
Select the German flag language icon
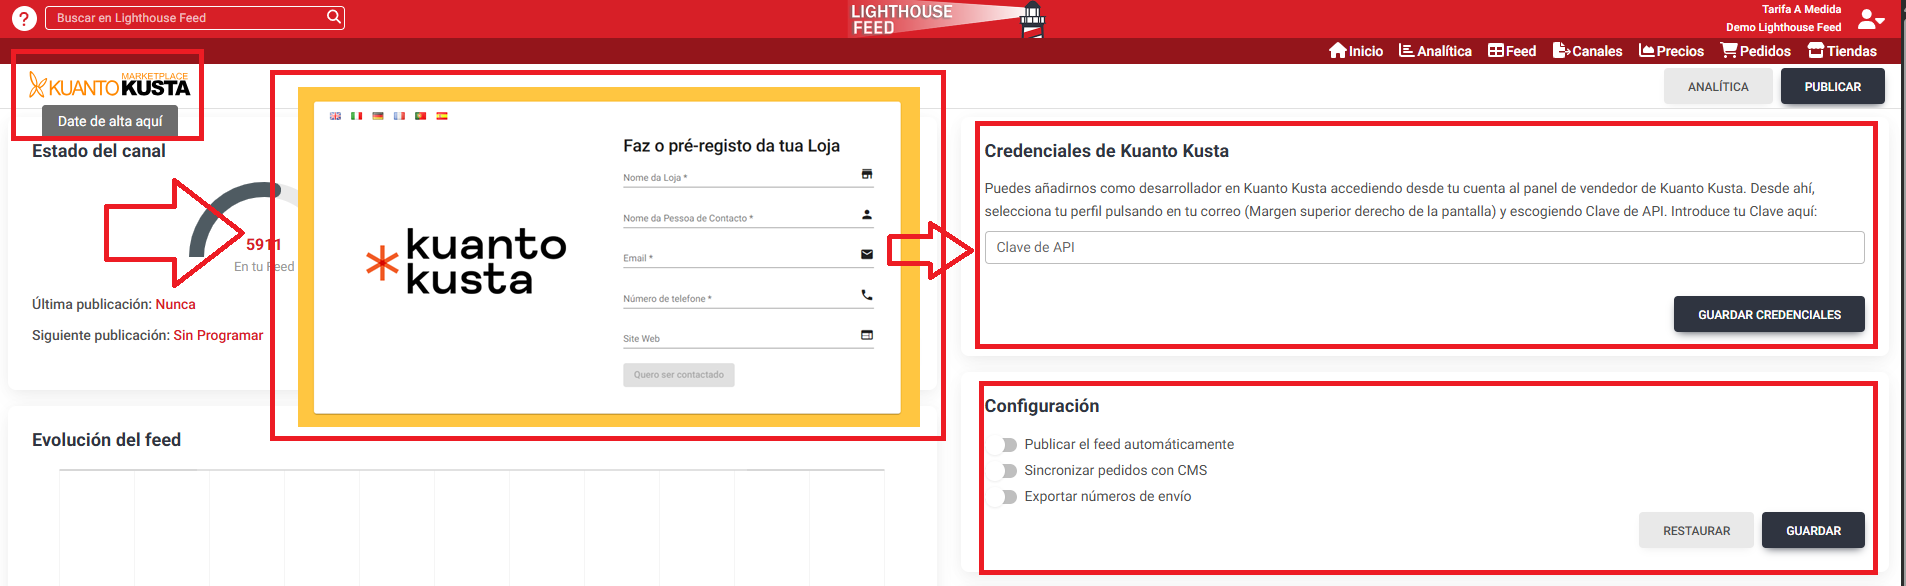click(x=378, y=116)
